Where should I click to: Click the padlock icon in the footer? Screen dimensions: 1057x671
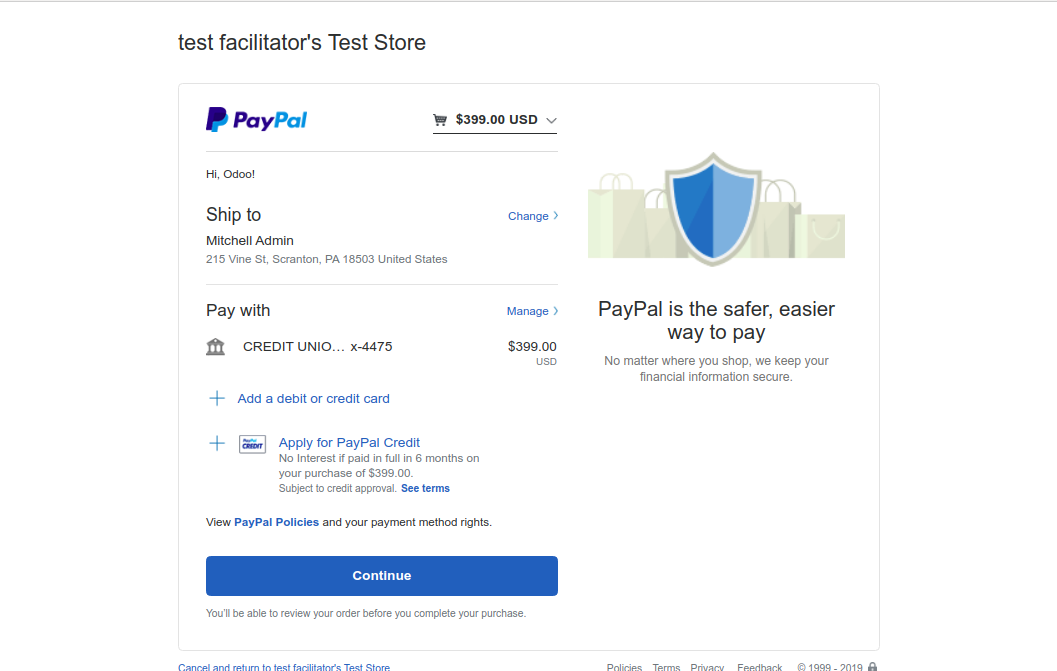[x=872, y=666]
